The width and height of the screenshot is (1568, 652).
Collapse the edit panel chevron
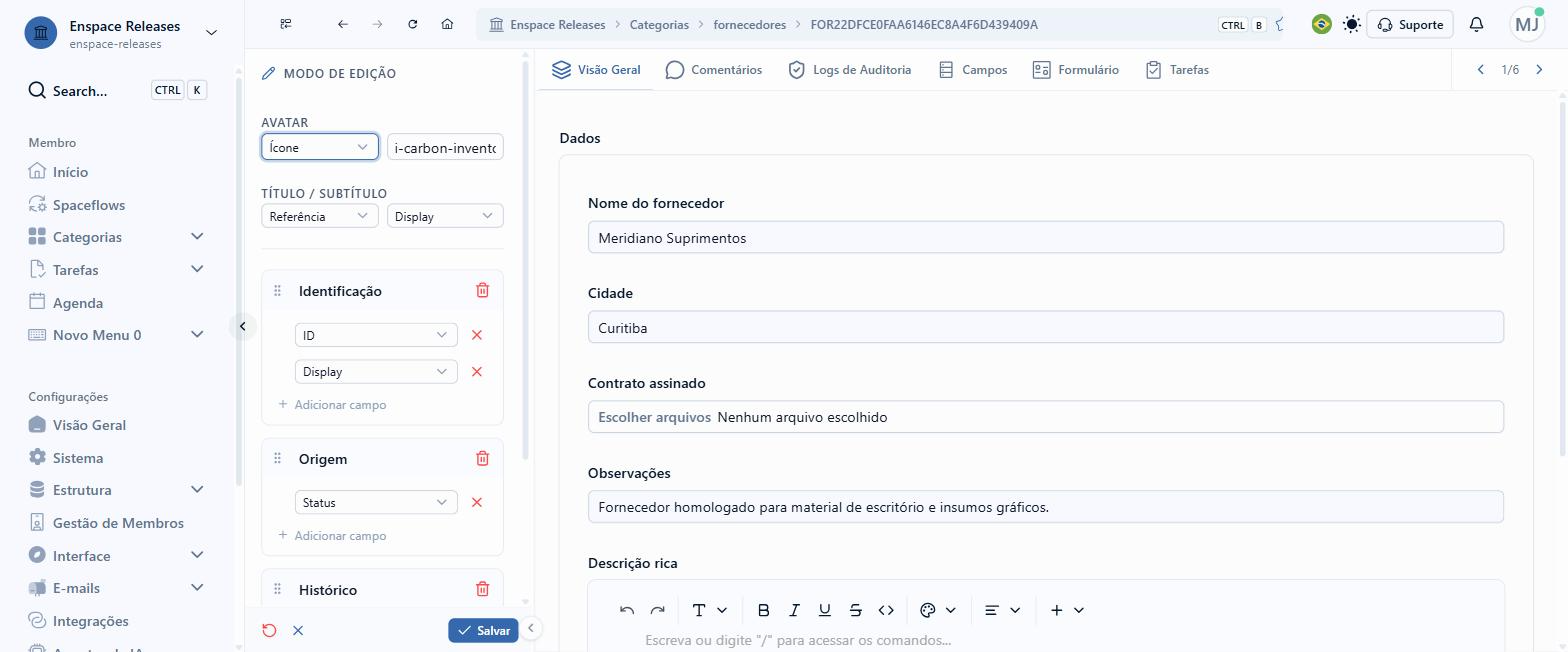531,628
